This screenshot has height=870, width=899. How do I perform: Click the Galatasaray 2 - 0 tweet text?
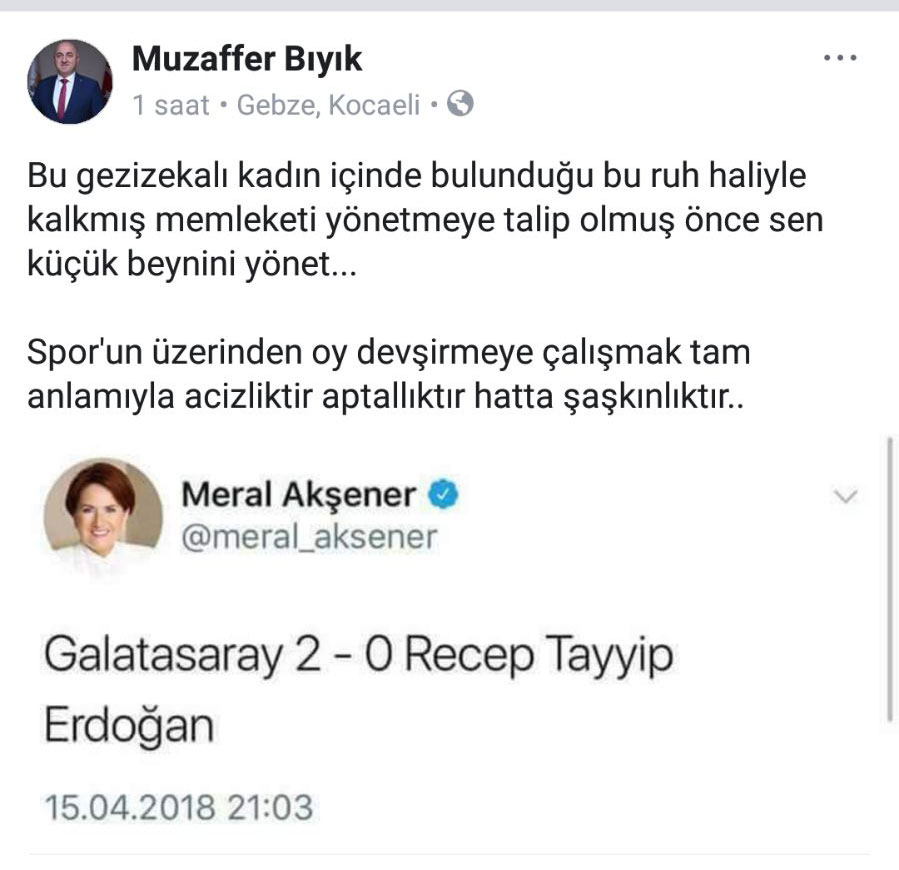click(359, 688)
